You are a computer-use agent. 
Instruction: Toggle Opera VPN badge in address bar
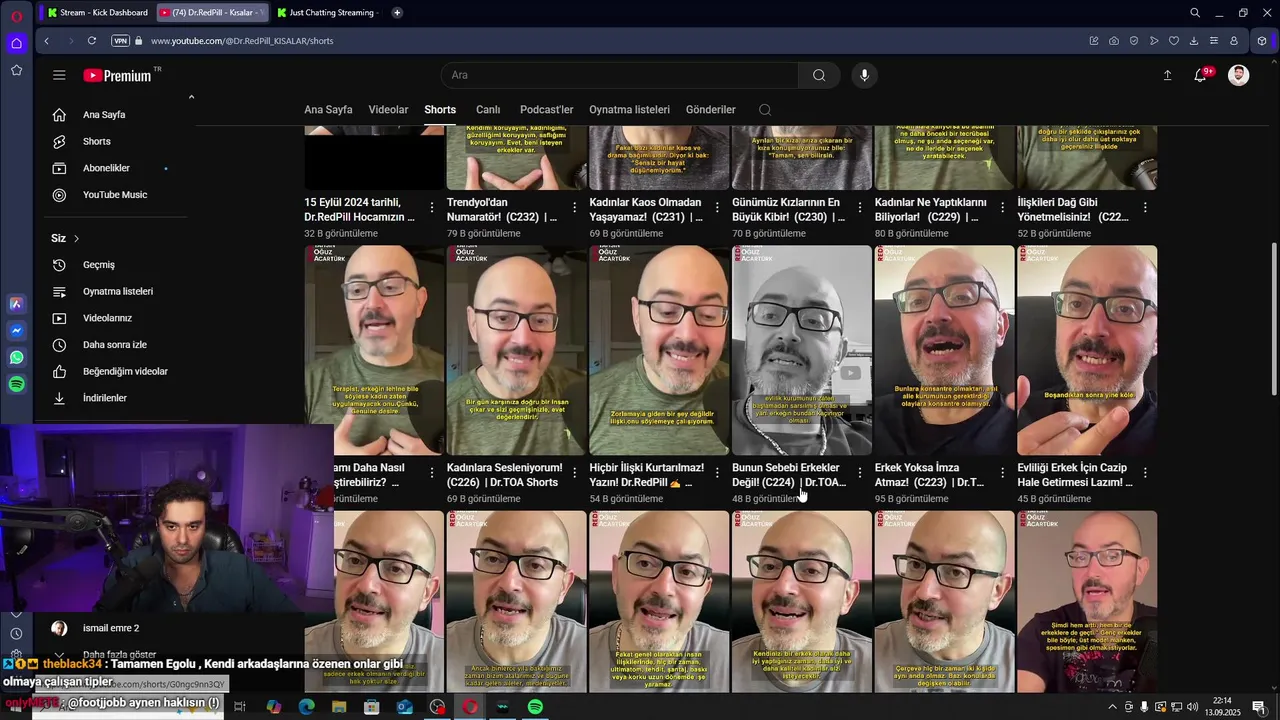pyautogui.click(x=121, y=41)
